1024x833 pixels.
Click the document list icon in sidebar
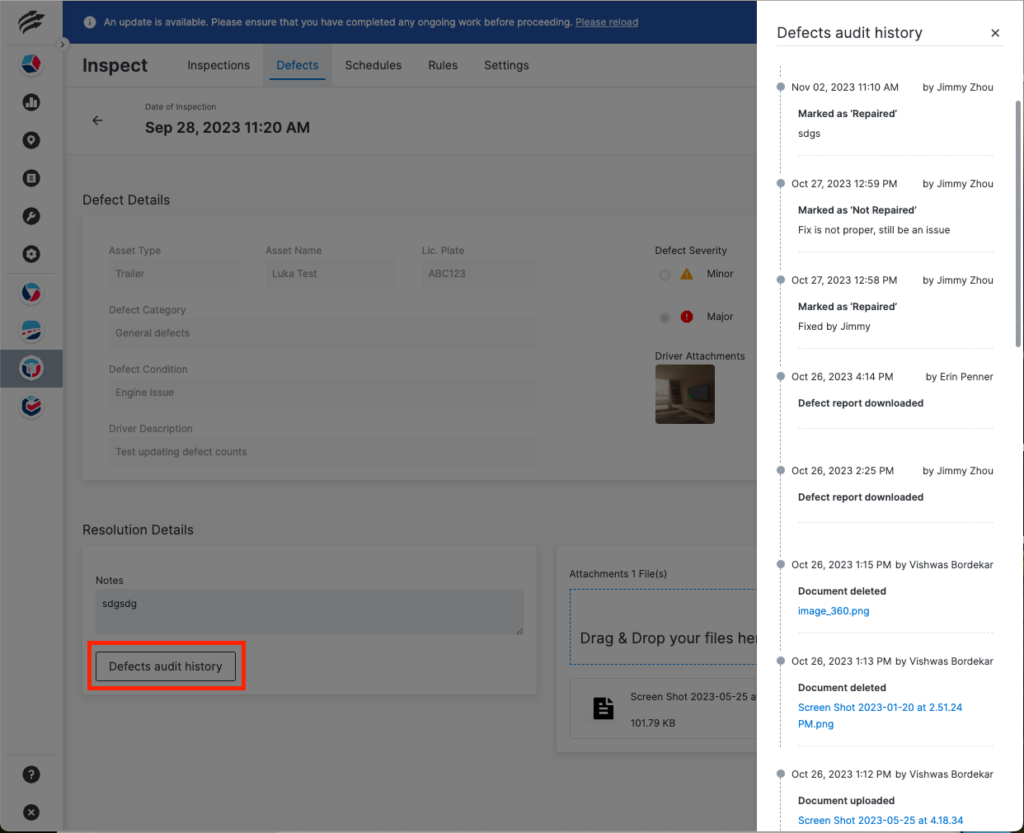(30, 178)
